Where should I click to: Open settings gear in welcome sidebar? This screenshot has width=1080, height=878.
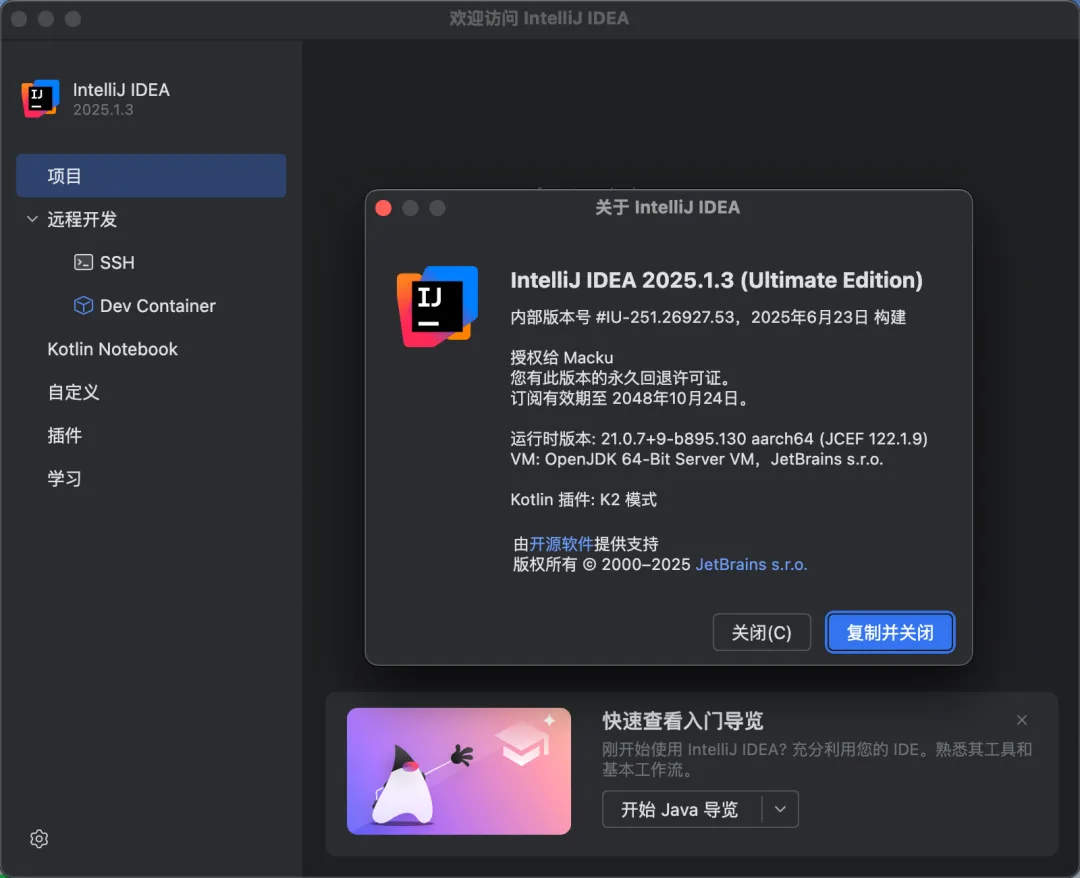point(39,838)
